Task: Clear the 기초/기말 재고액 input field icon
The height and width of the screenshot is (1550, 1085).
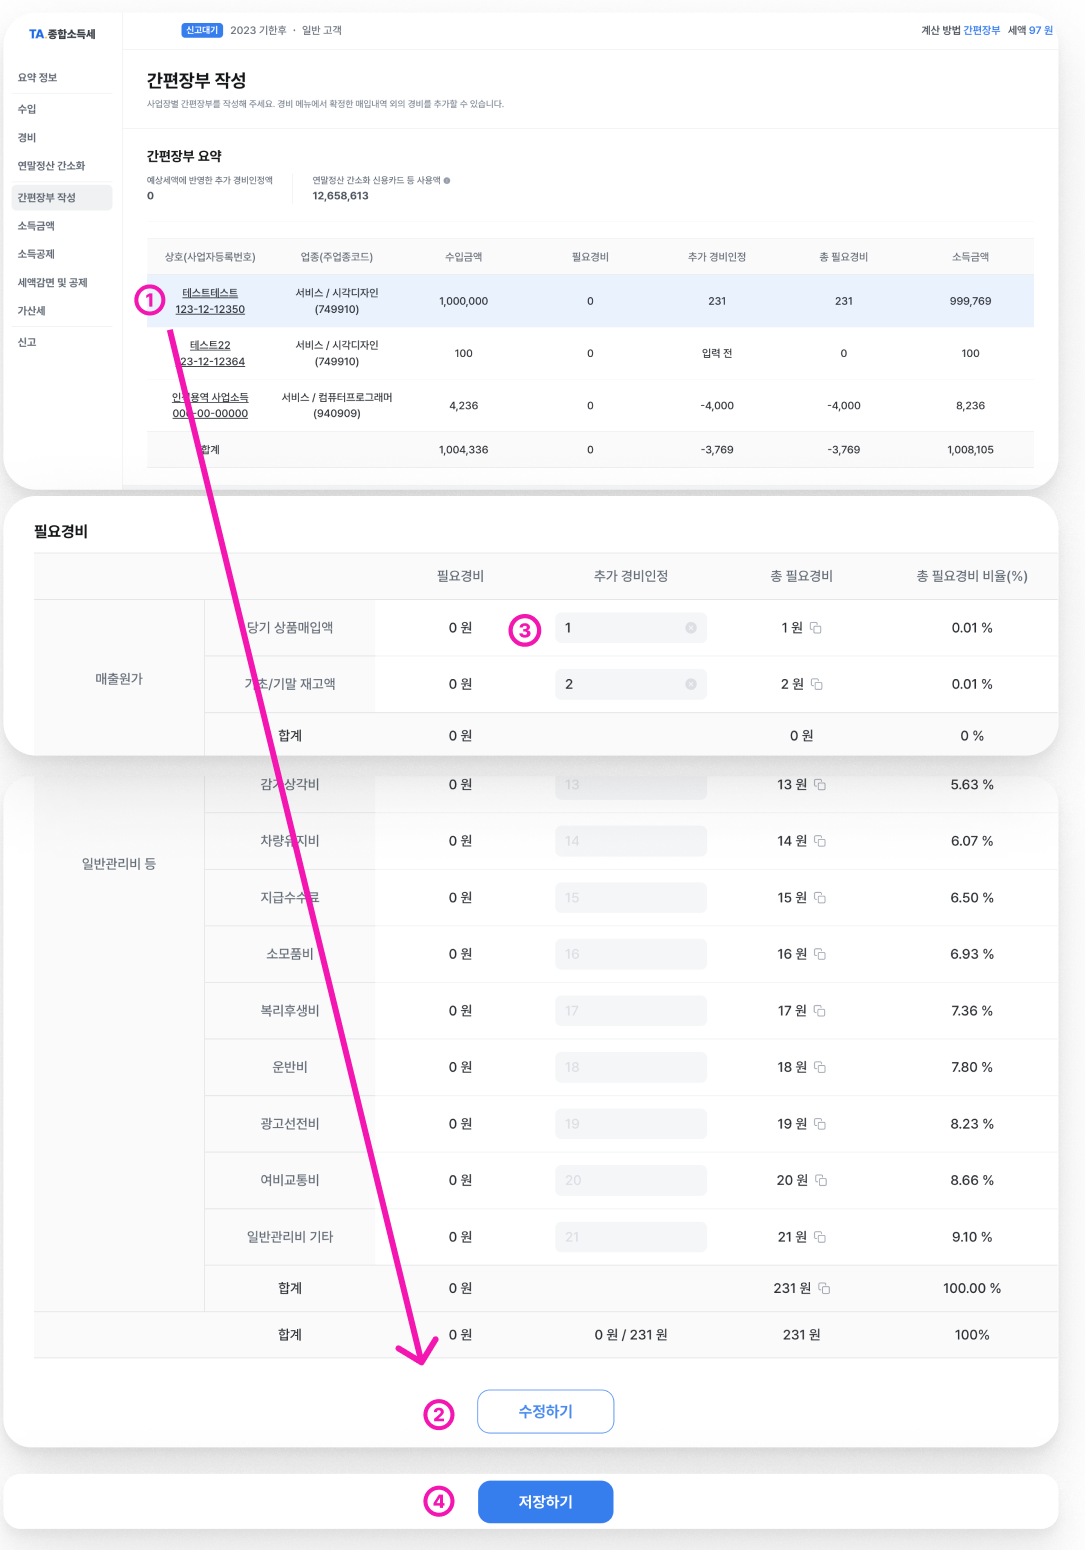Action: tap(691, 684)
